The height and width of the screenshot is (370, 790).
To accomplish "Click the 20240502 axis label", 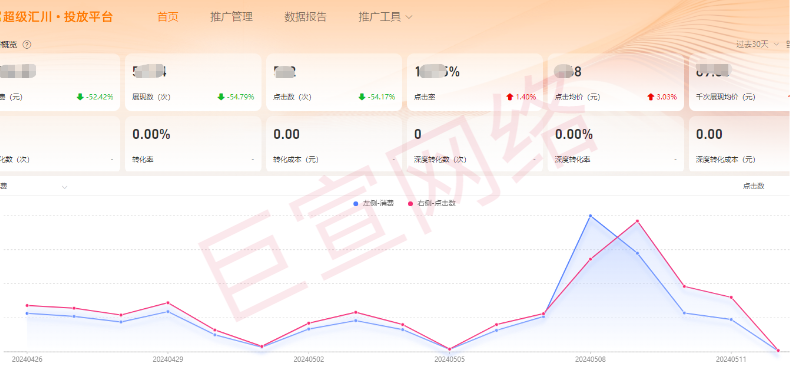I will tap(308, 360).
